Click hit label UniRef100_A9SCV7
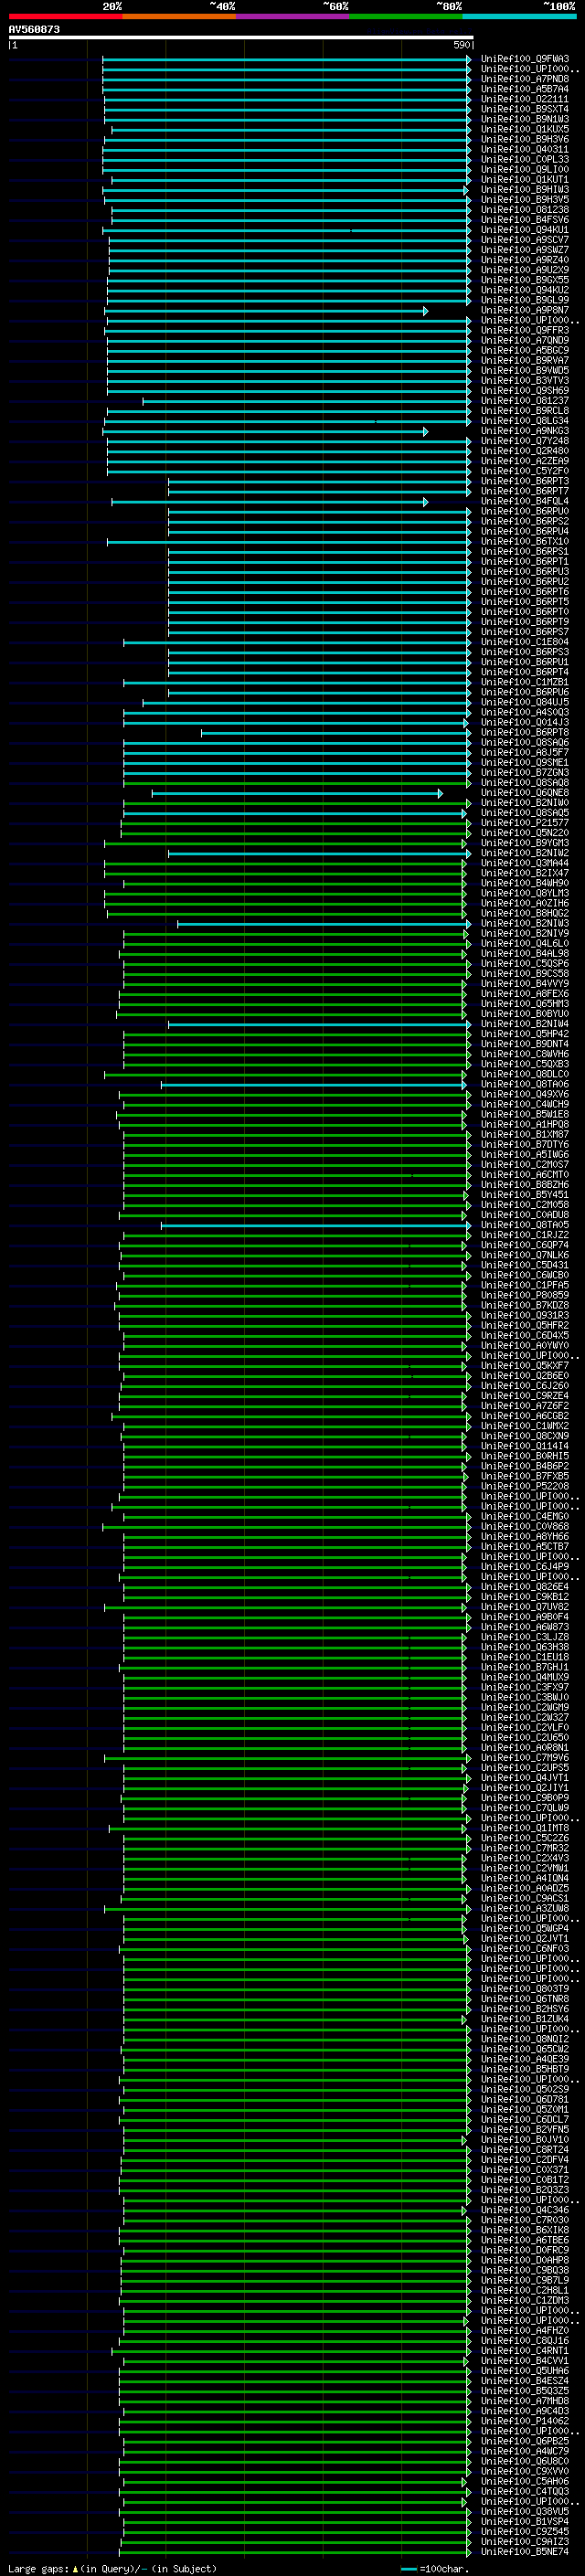585x2576 pixels. [525, 240]
